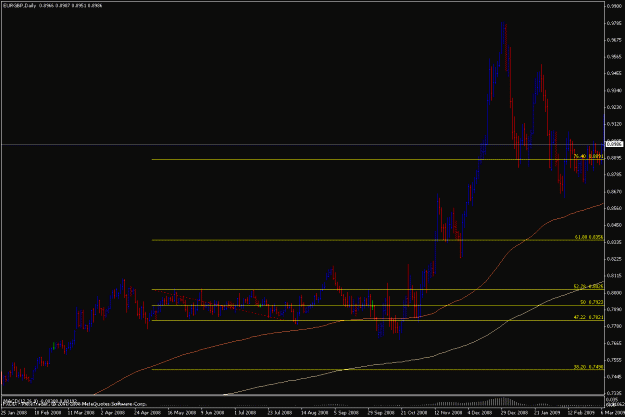Click the 16 May 2008 date label
The height and width of the screenshot is (417, 625).
click(x=182, y=413)
